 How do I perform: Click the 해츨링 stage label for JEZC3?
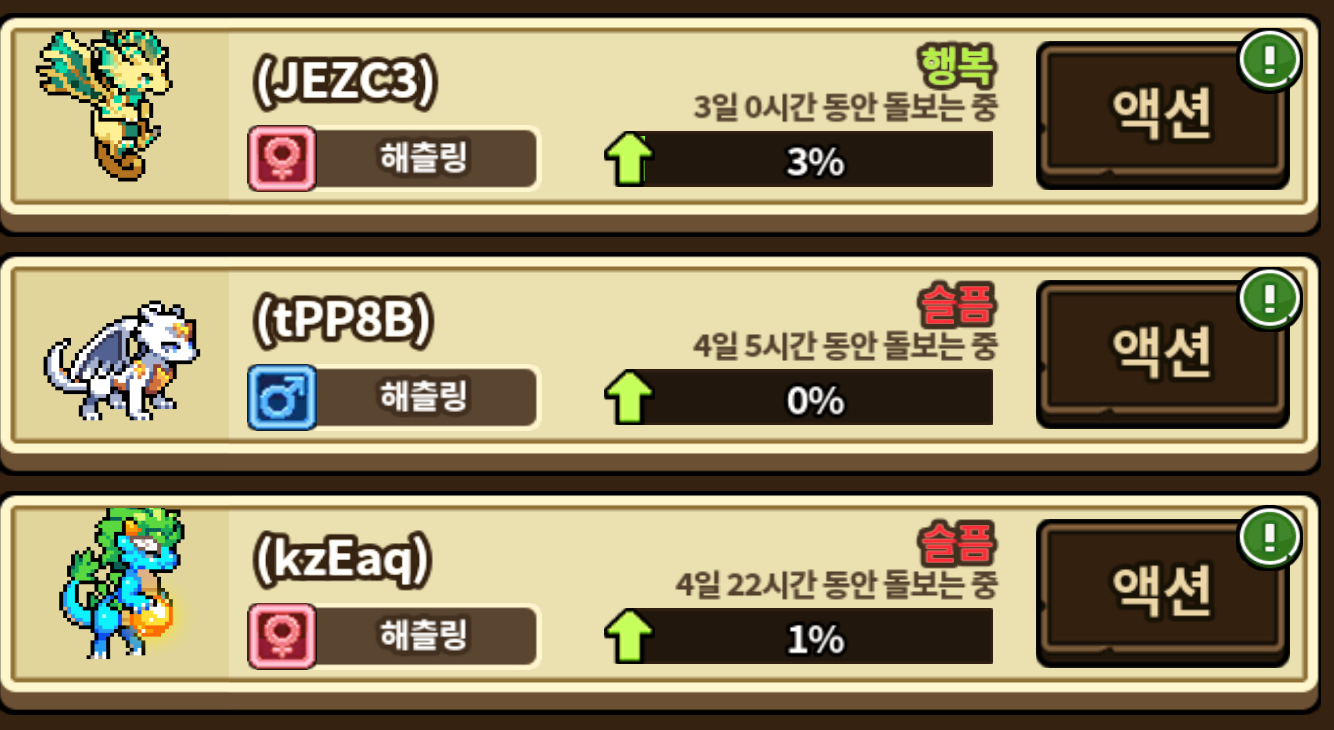pos(424,158)
